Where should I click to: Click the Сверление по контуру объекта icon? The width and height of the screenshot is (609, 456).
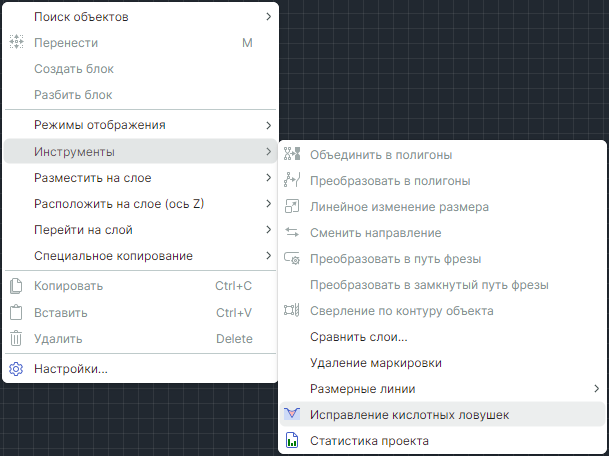tap(292, 311)
